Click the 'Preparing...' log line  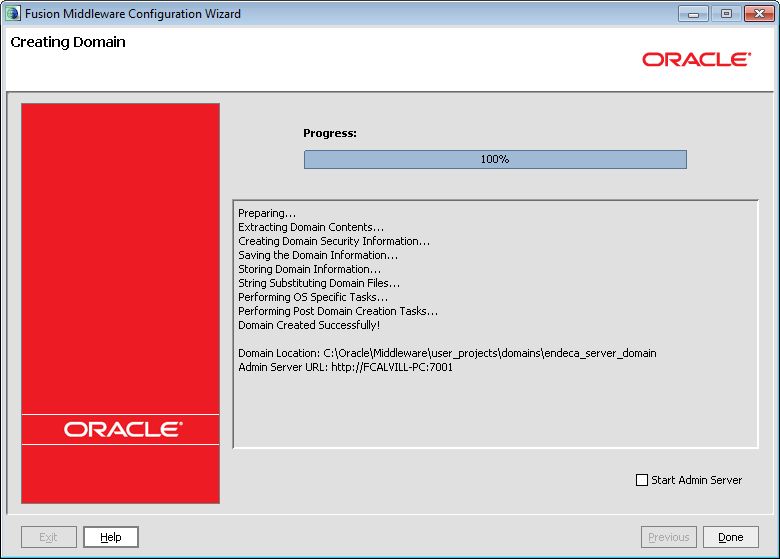point(267,213)
